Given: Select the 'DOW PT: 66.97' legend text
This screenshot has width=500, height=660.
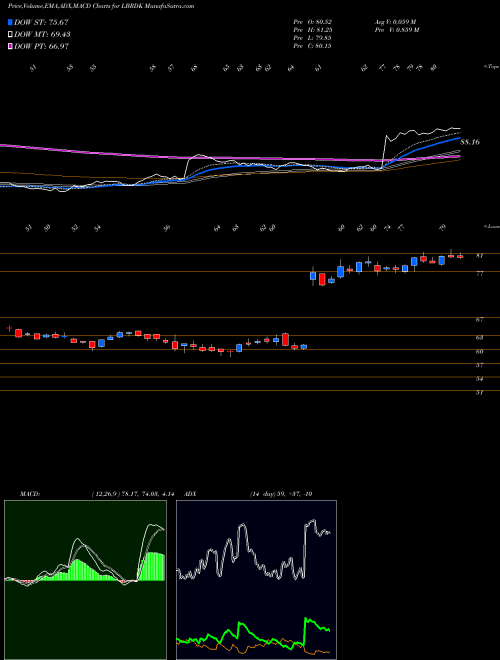Looking at the screenshot, I should (42, 46).
